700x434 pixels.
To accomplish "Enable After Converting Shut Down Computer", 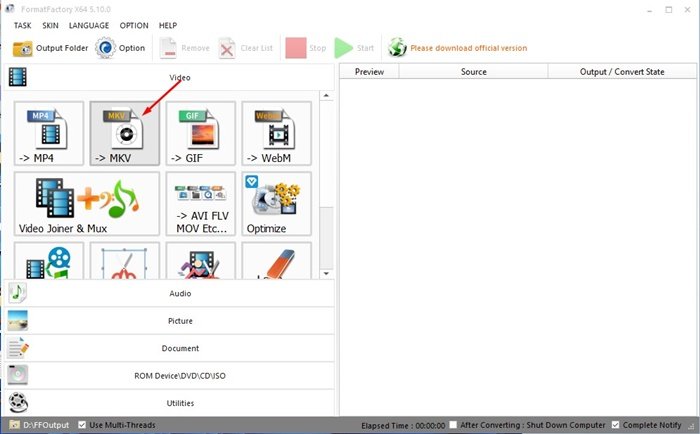I will 454,424.
